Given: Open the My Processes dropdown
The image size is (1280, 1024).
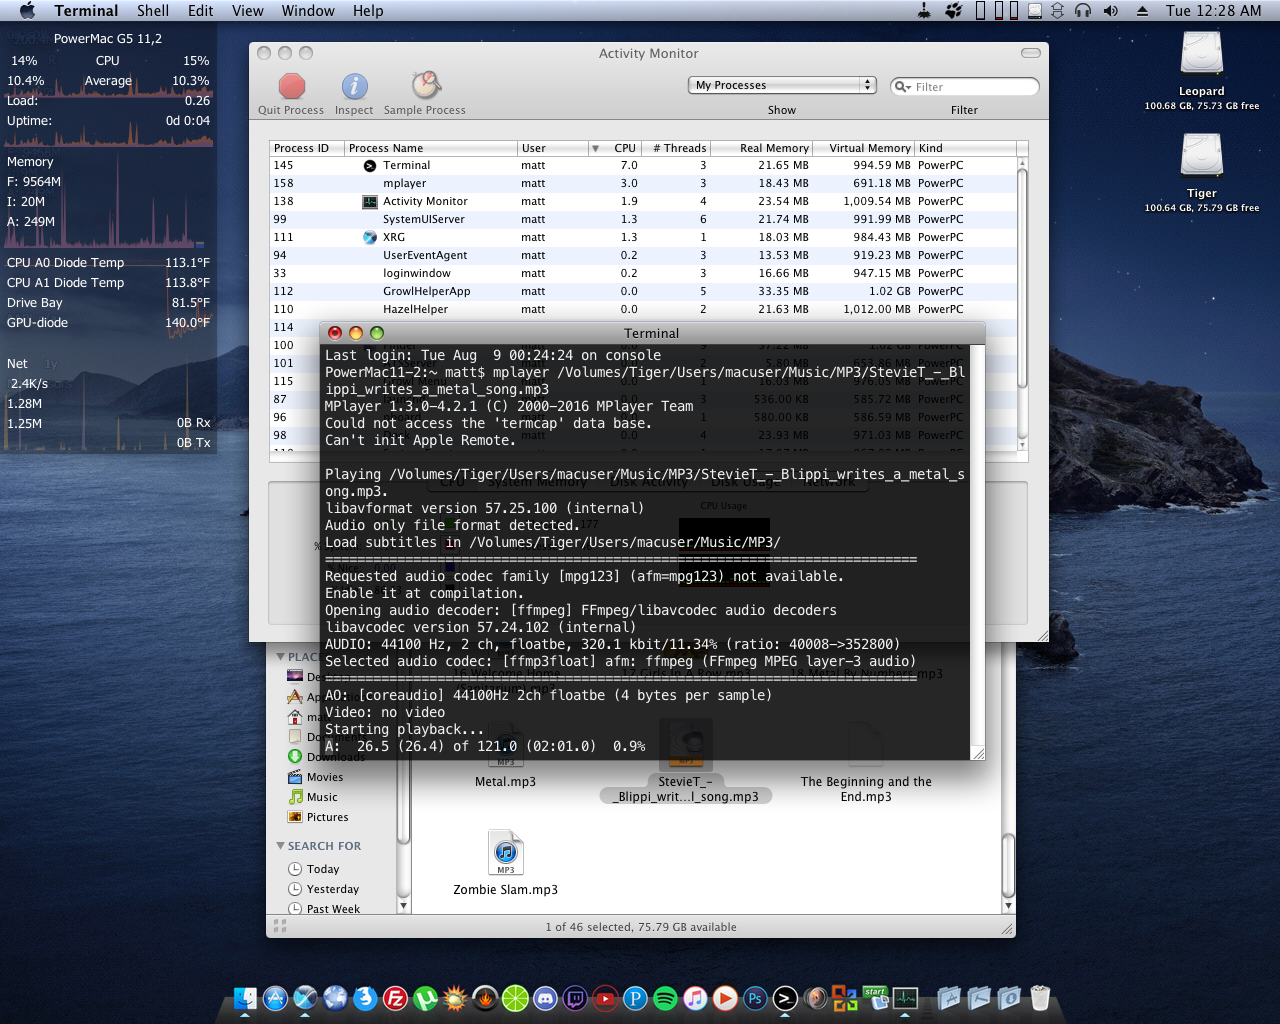Looking at the screenshot, I should pyautogui.click(x=782, y=86).
